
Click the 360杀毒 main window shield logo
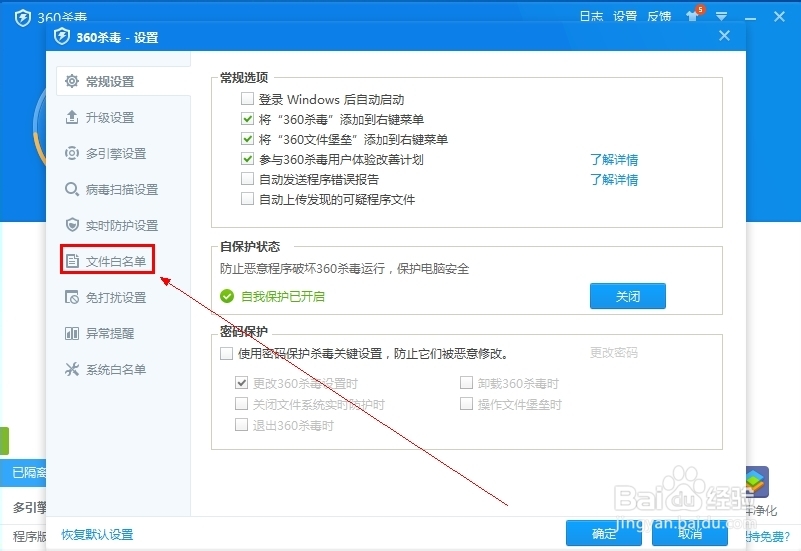[22, 17]
